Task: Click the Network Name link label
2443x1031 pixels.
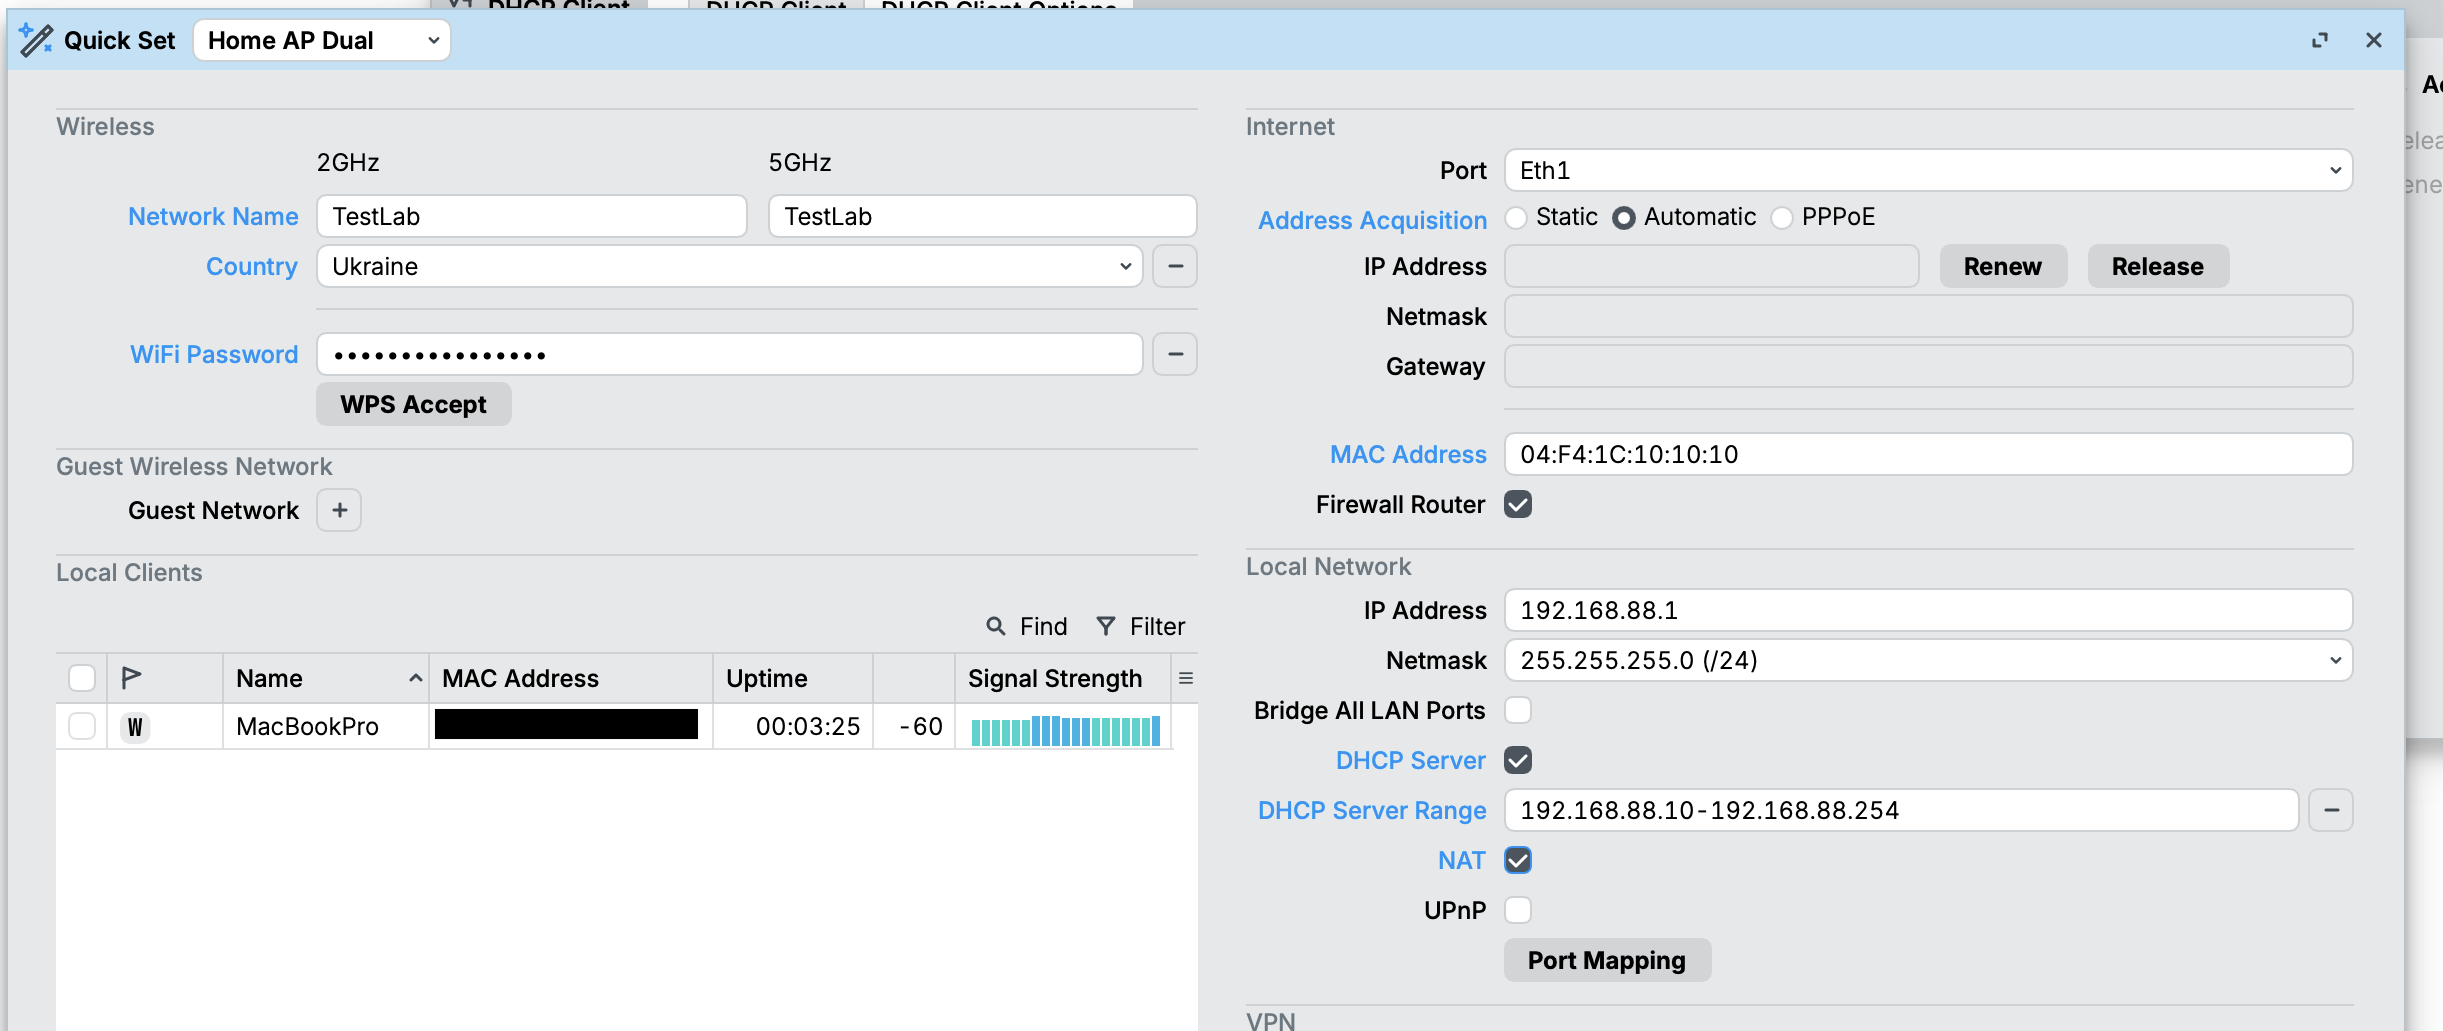Action: (213, 216)
